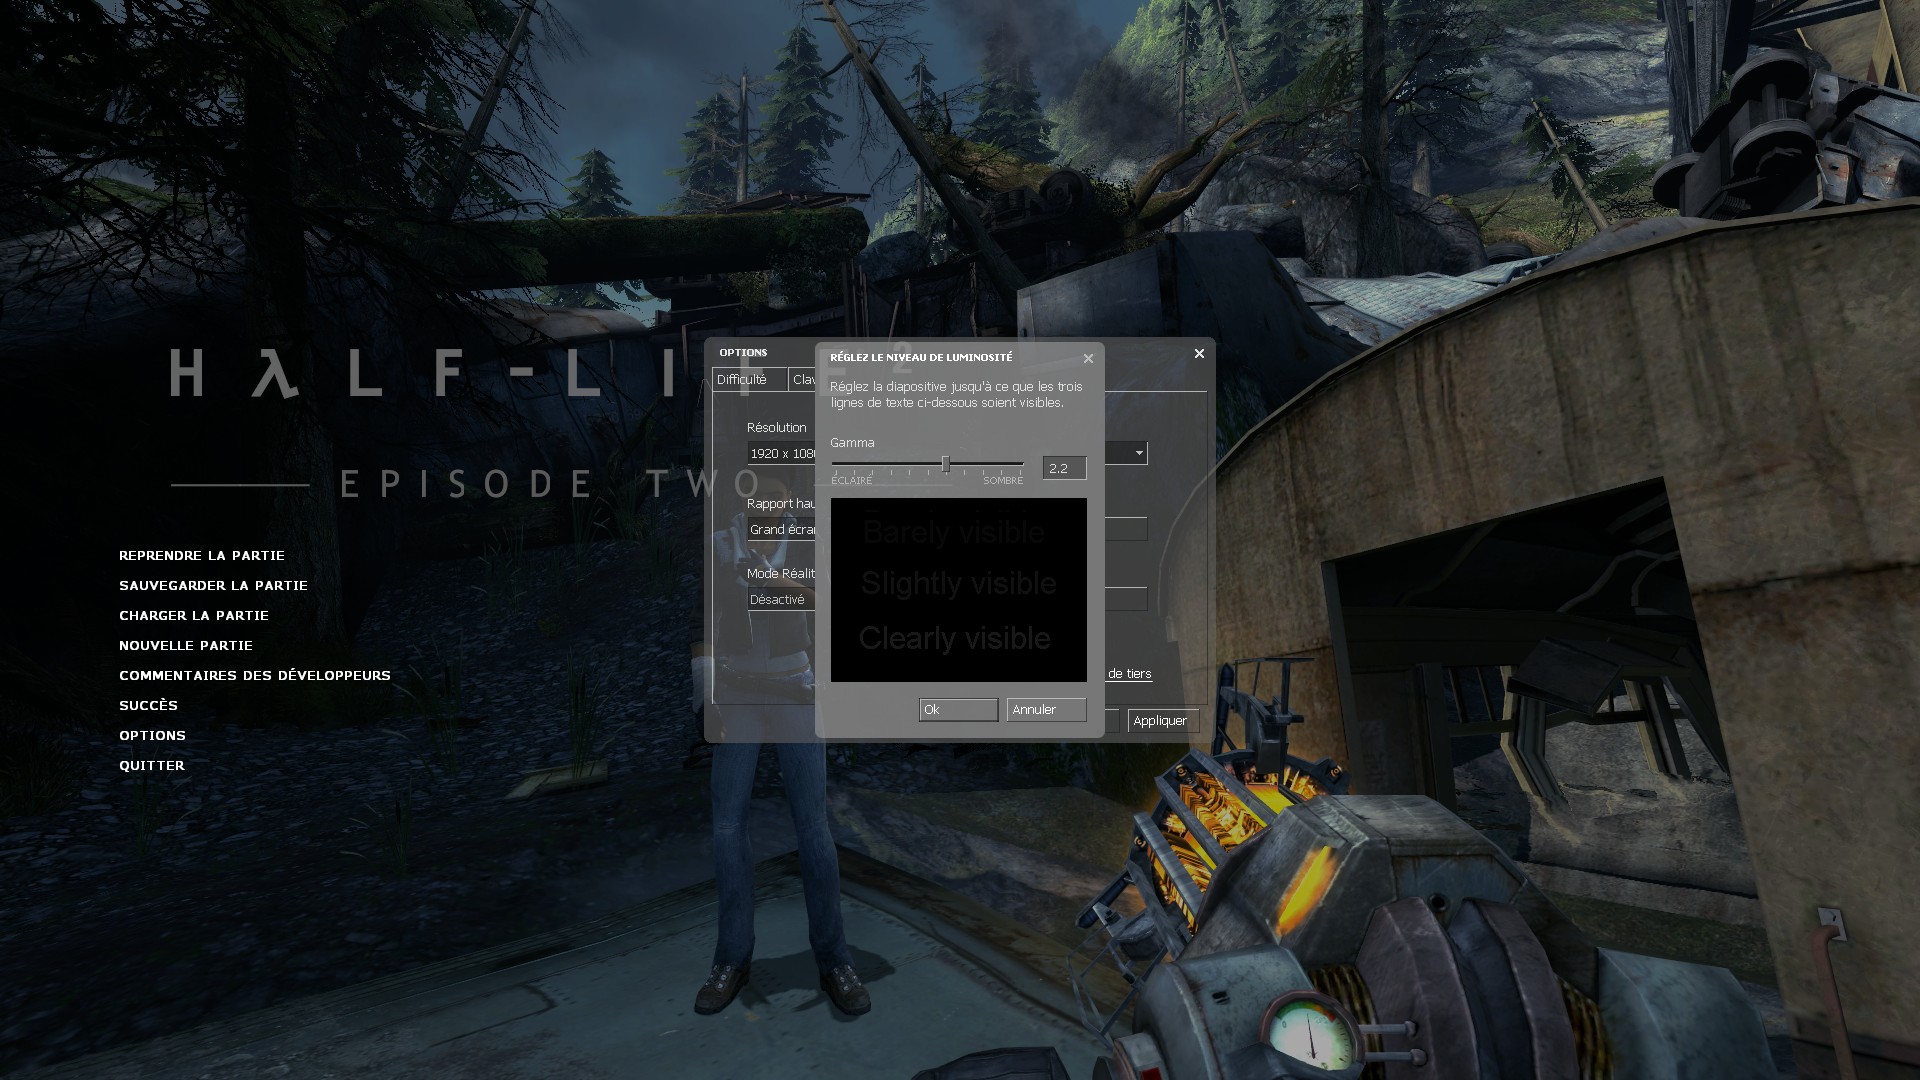Open the Grand écran aspect ratio dropdown
1920x1080 pixels.
[781, 530]
